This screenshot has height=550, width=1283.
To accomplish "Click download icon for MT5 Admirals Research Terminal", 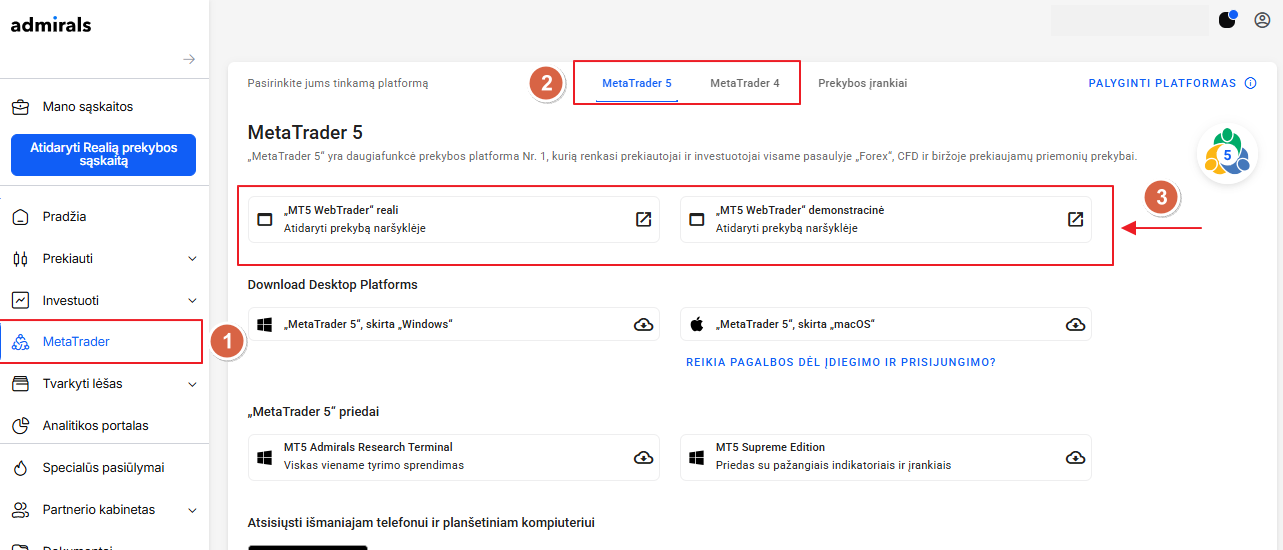I will click(x=644, y=458).
